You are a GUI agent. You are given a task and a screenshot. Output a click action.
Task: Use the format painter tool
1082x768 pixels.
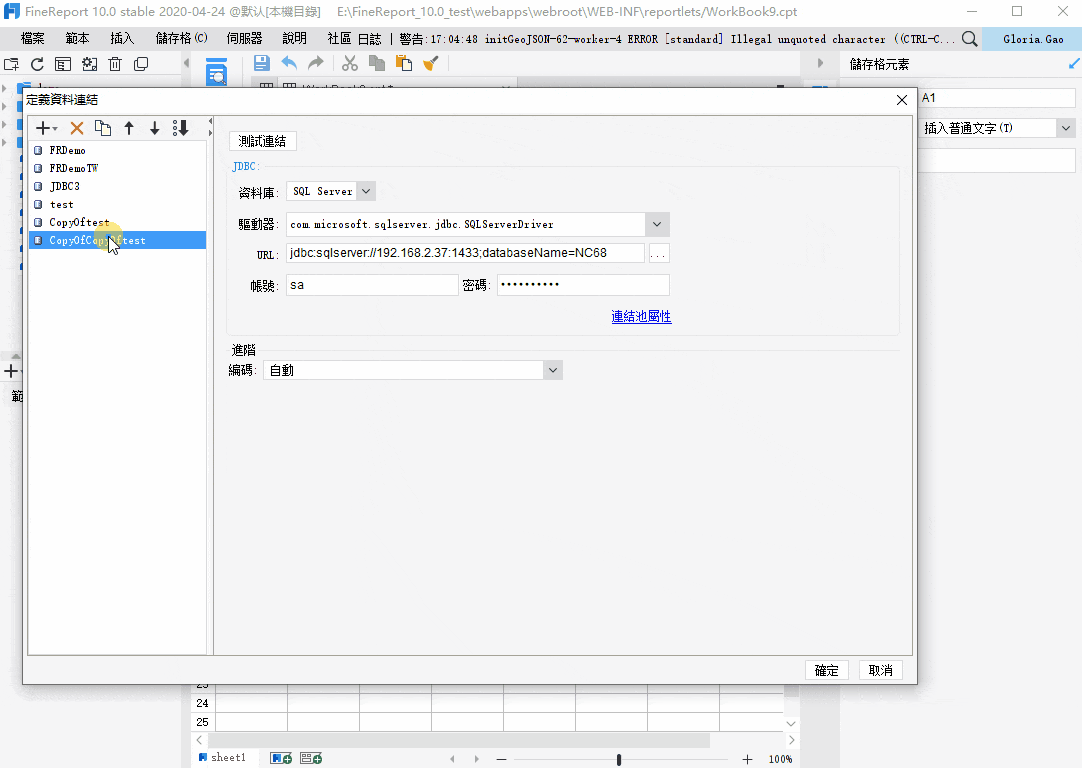tap(430, 63)
